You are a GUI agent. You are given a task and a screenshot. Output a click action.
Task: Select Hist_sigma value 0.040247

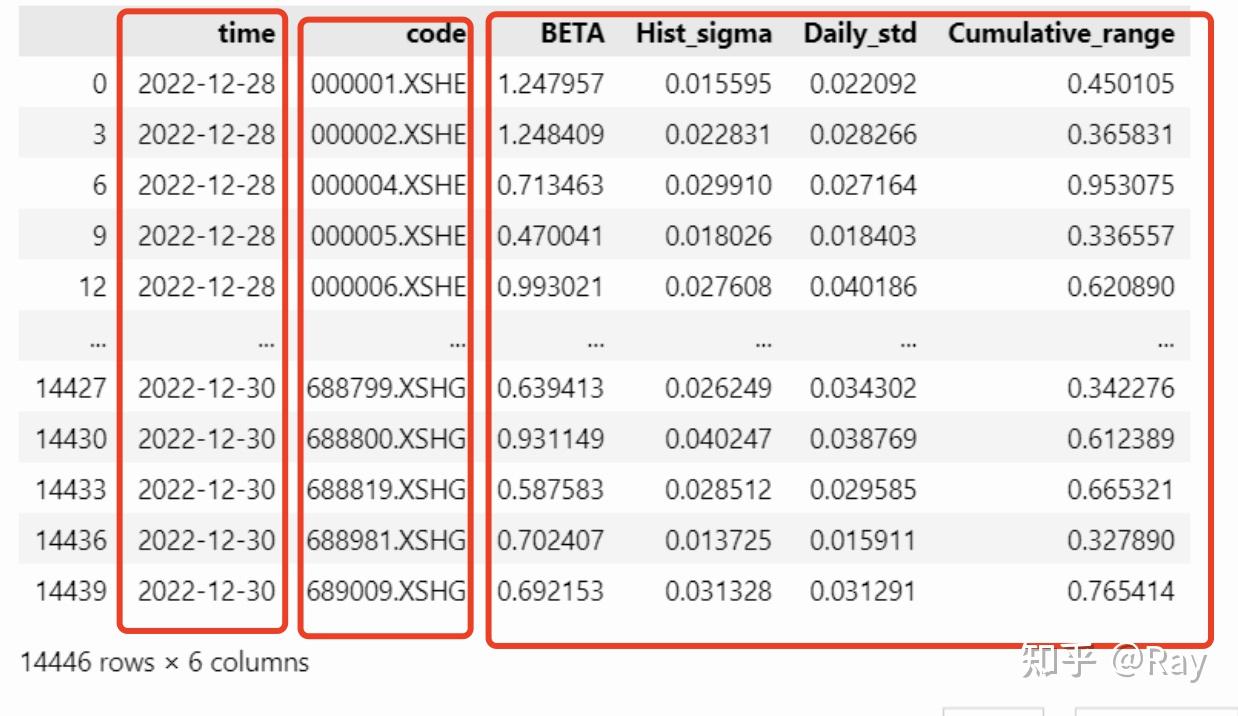(718, 439)
